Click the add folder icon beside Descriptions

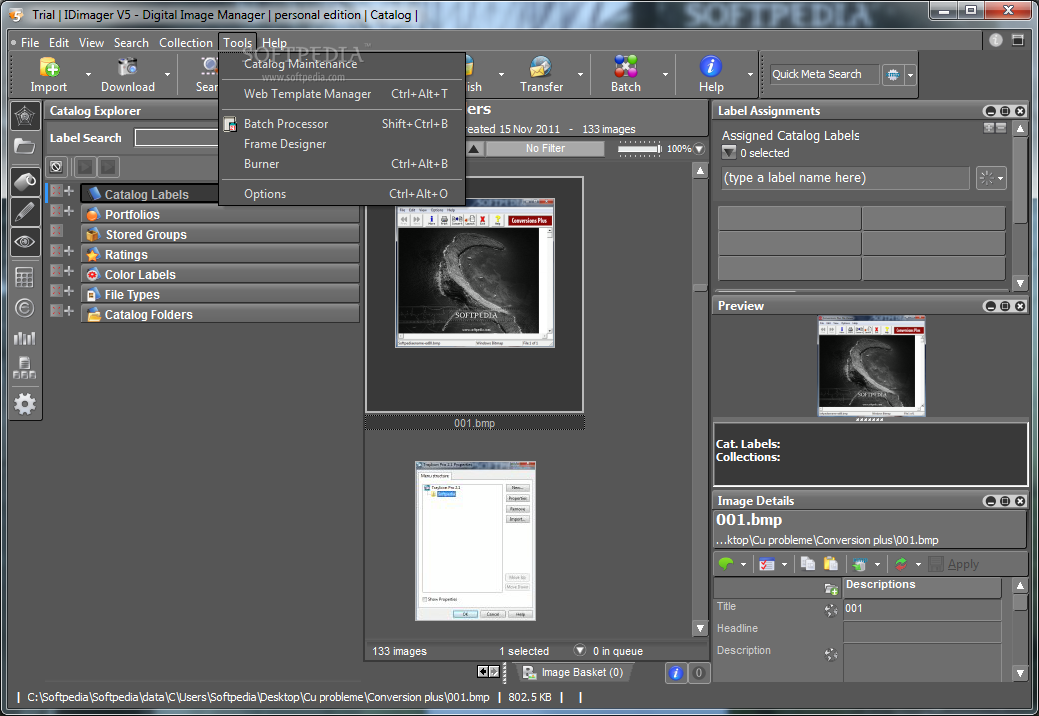point(831,588)
